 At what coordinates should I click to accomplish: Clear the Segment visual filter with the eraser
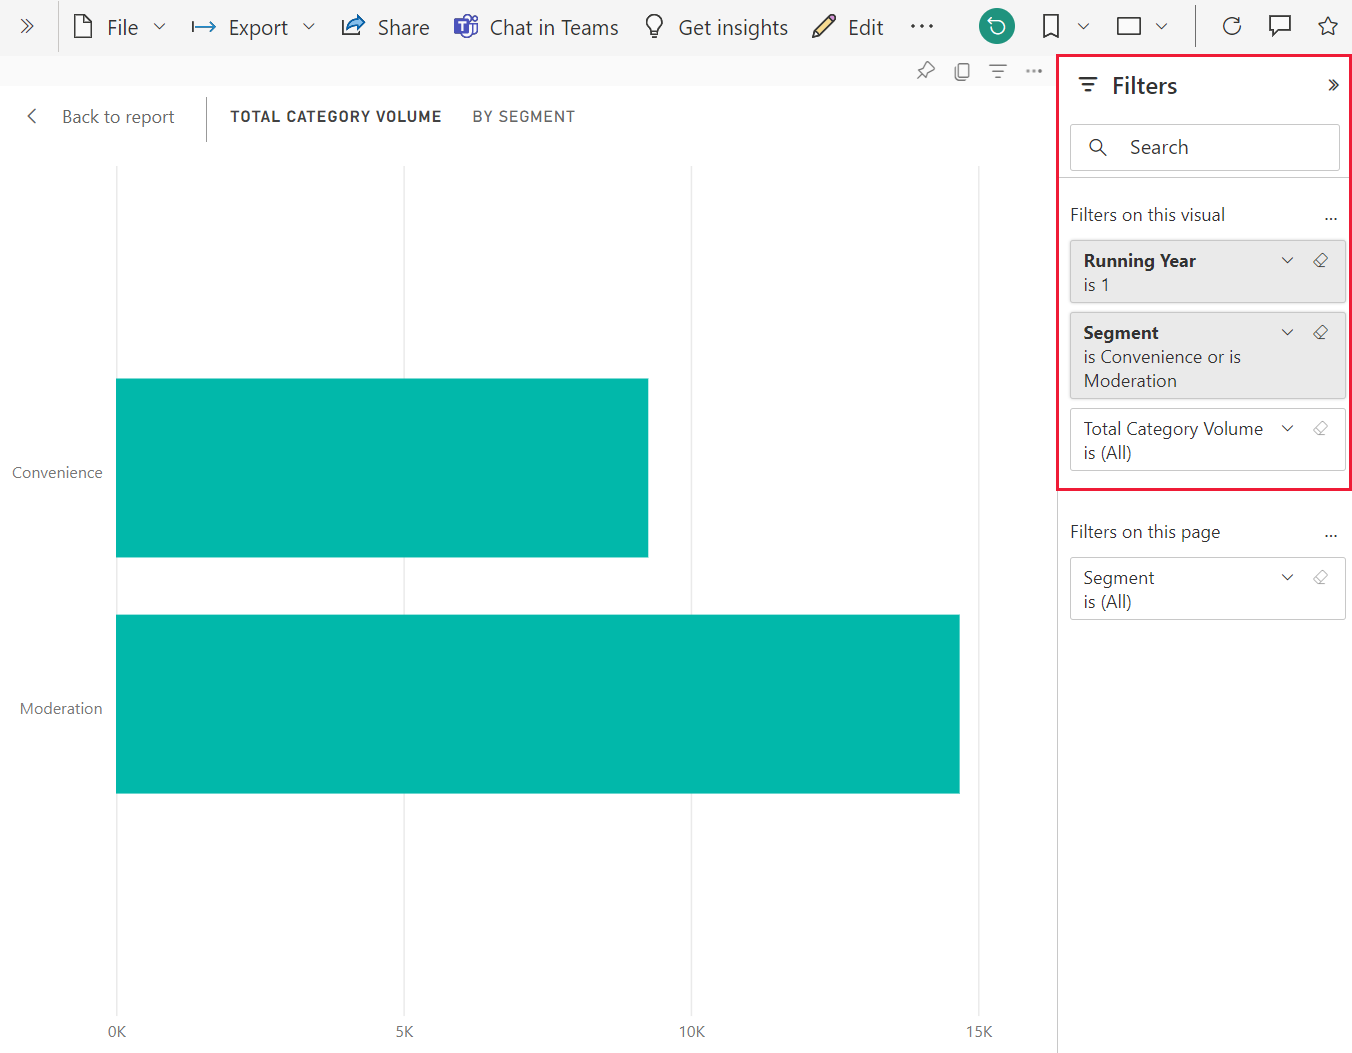pos(1321,331)
